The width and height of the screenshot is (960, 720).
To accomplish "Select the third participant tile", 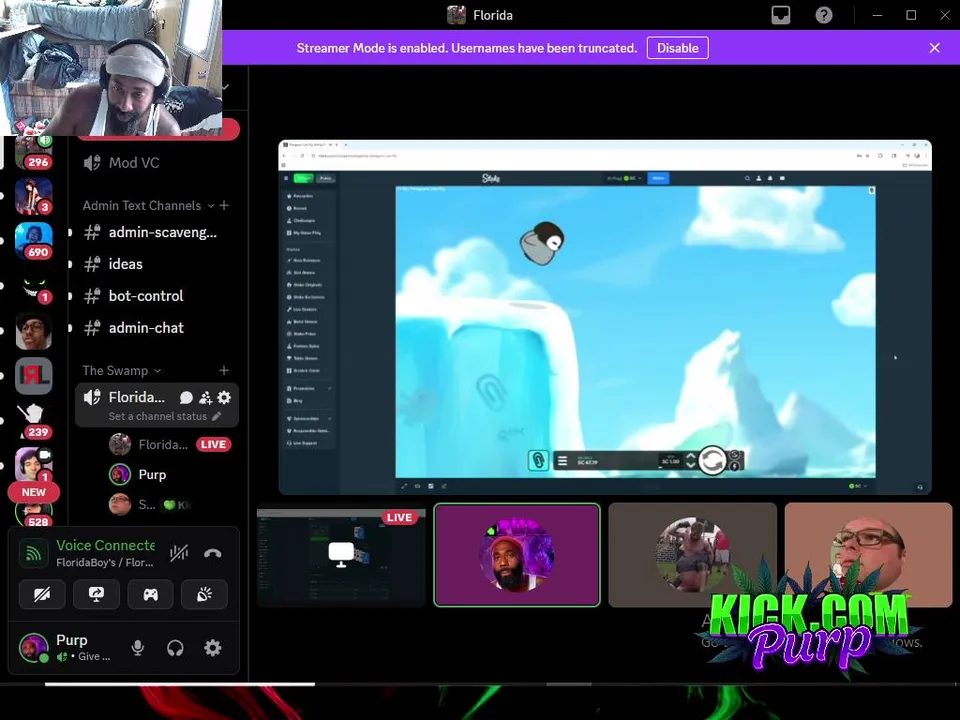I will (692, 555).
